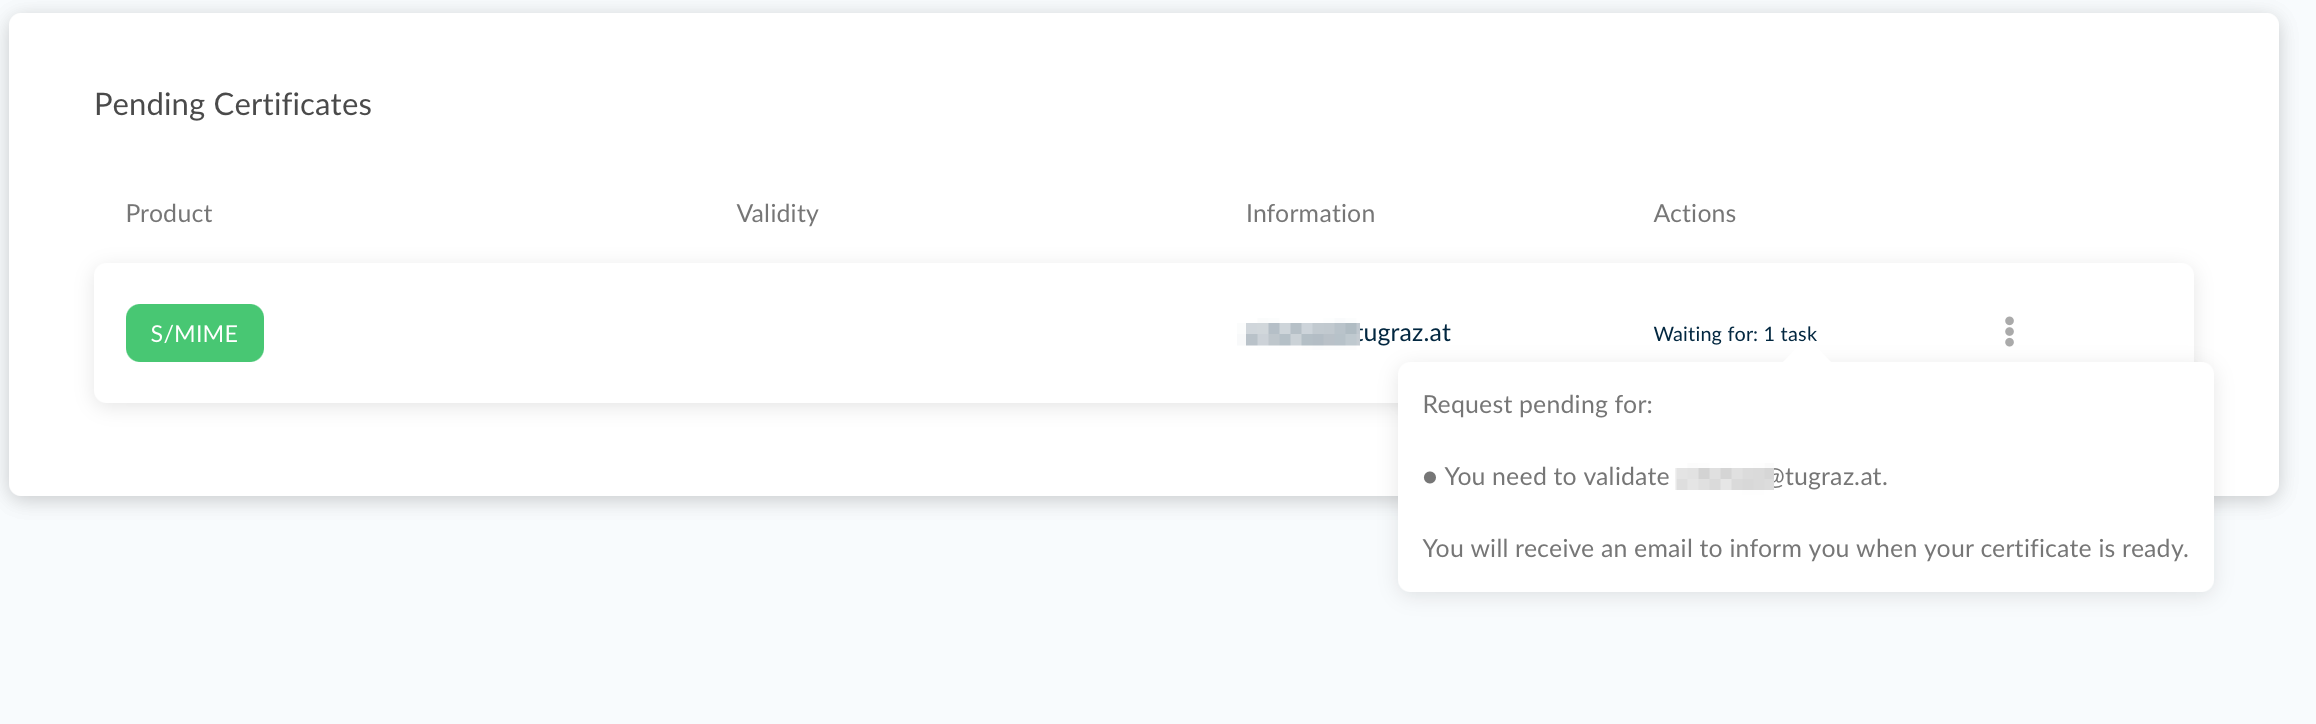Click the green S/MIME product badge
The height and width of the screenshot is (724, 2316).
coord(195,333)
